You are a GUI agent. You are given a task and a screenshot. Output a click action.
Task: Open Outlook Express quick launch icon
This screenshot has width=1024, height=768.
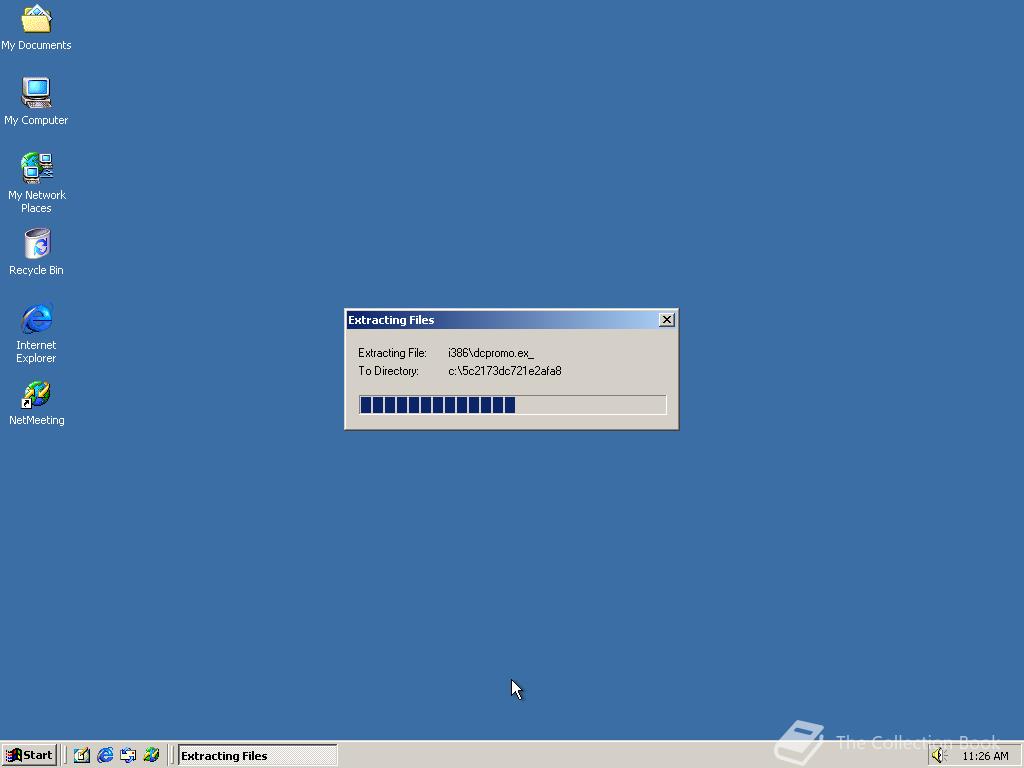click(128, 756)
